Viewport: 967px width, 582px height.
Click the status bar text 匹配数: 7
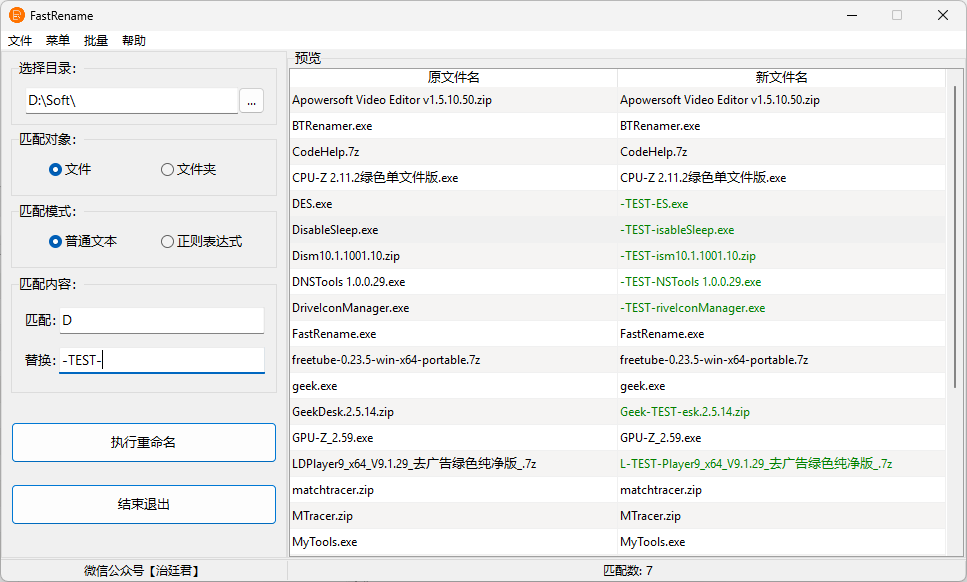(628, 572)
